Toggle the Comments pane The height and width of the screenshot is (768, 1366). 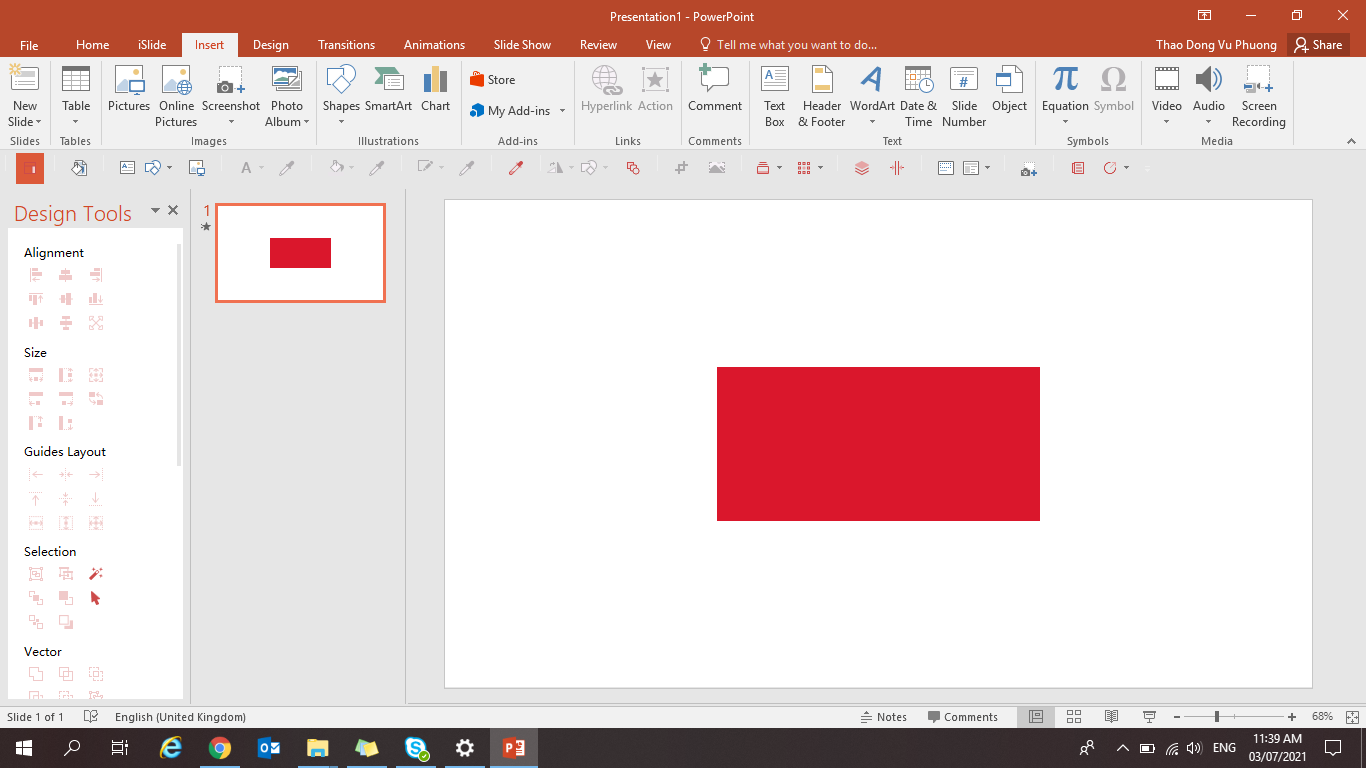point(963,717)
